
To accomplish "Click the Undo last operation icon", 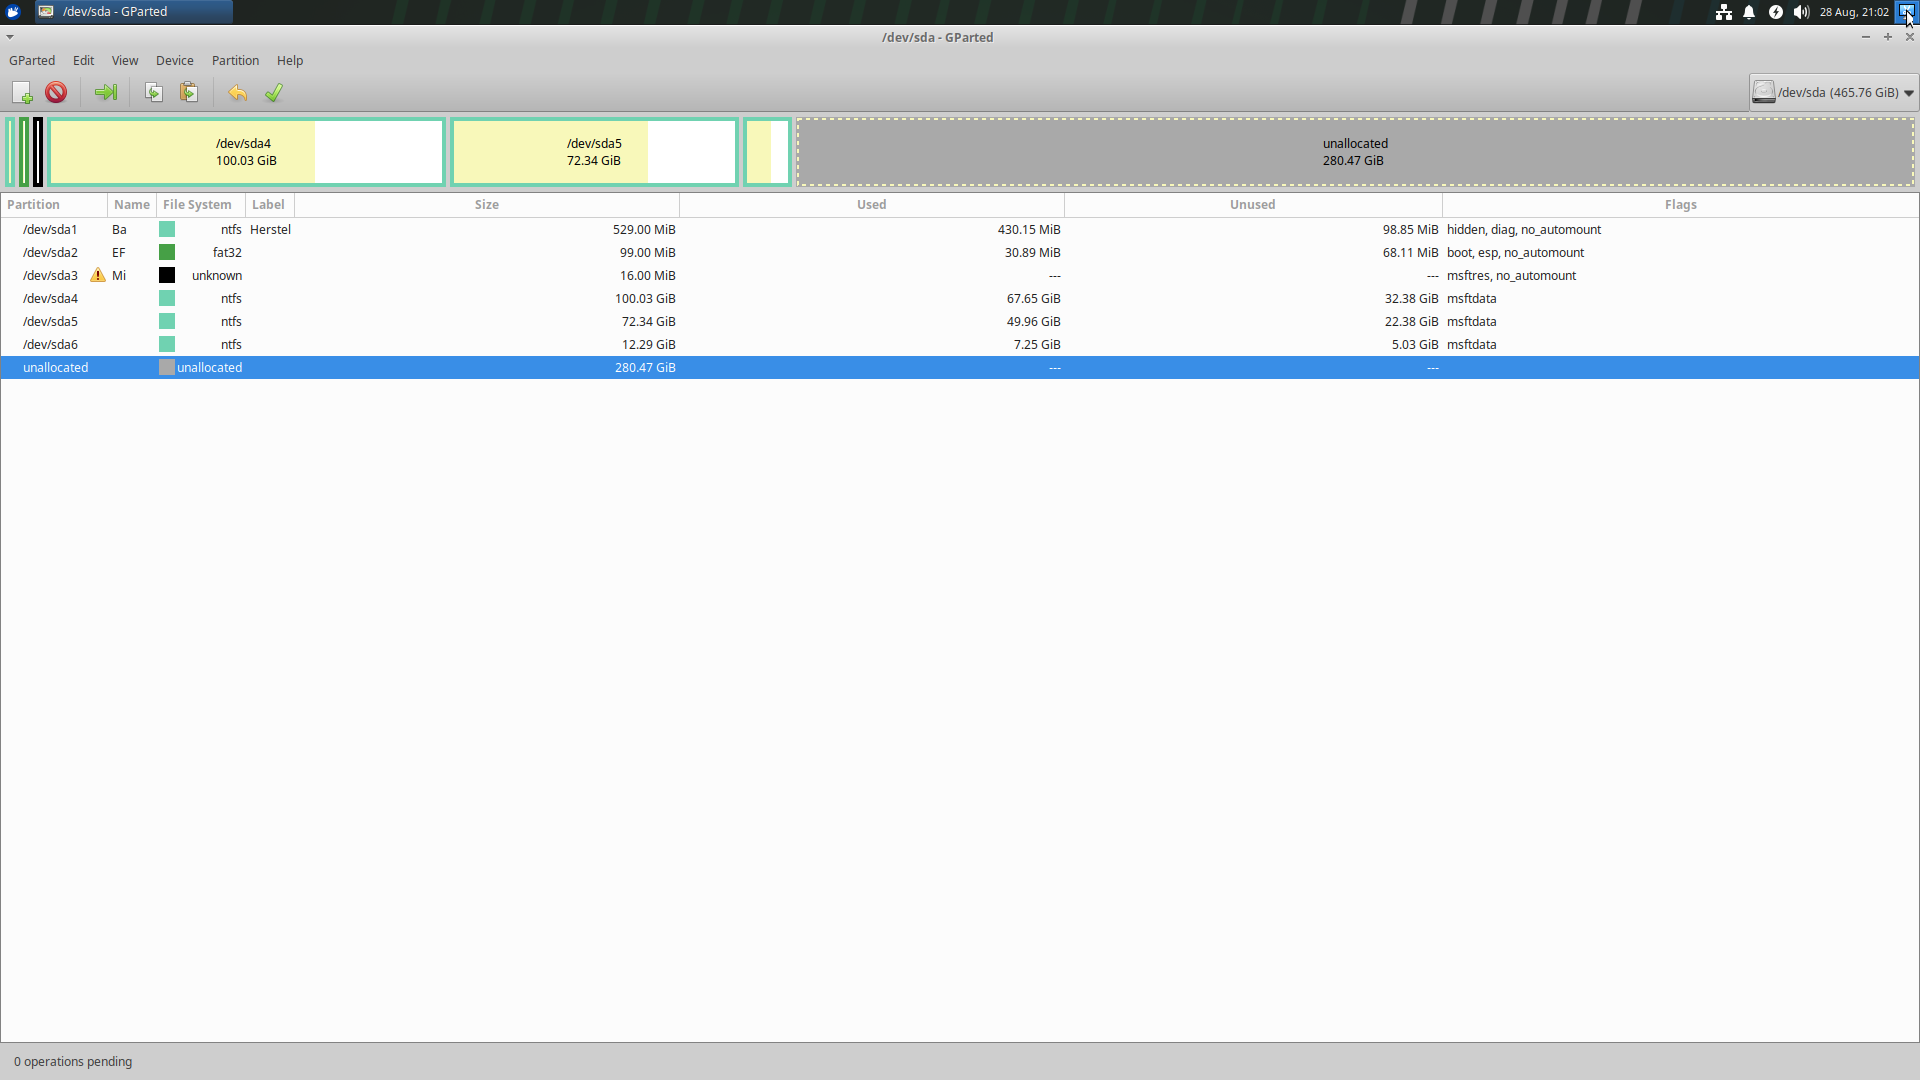I will click(x=237, y=93).
